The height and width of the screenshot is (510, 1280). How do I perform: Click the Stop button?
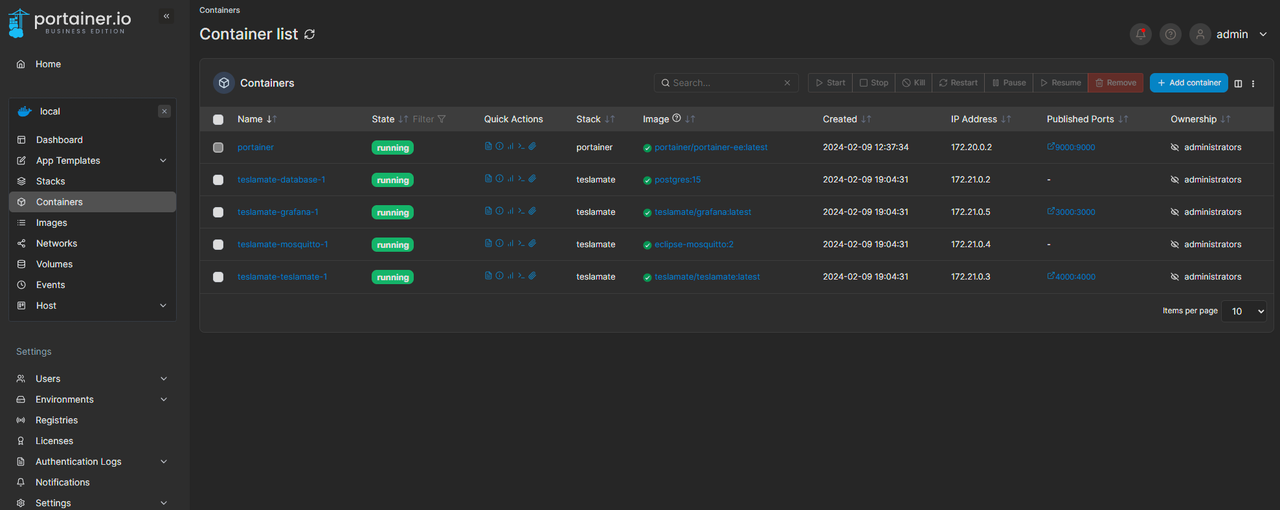(x=873, y=83)
